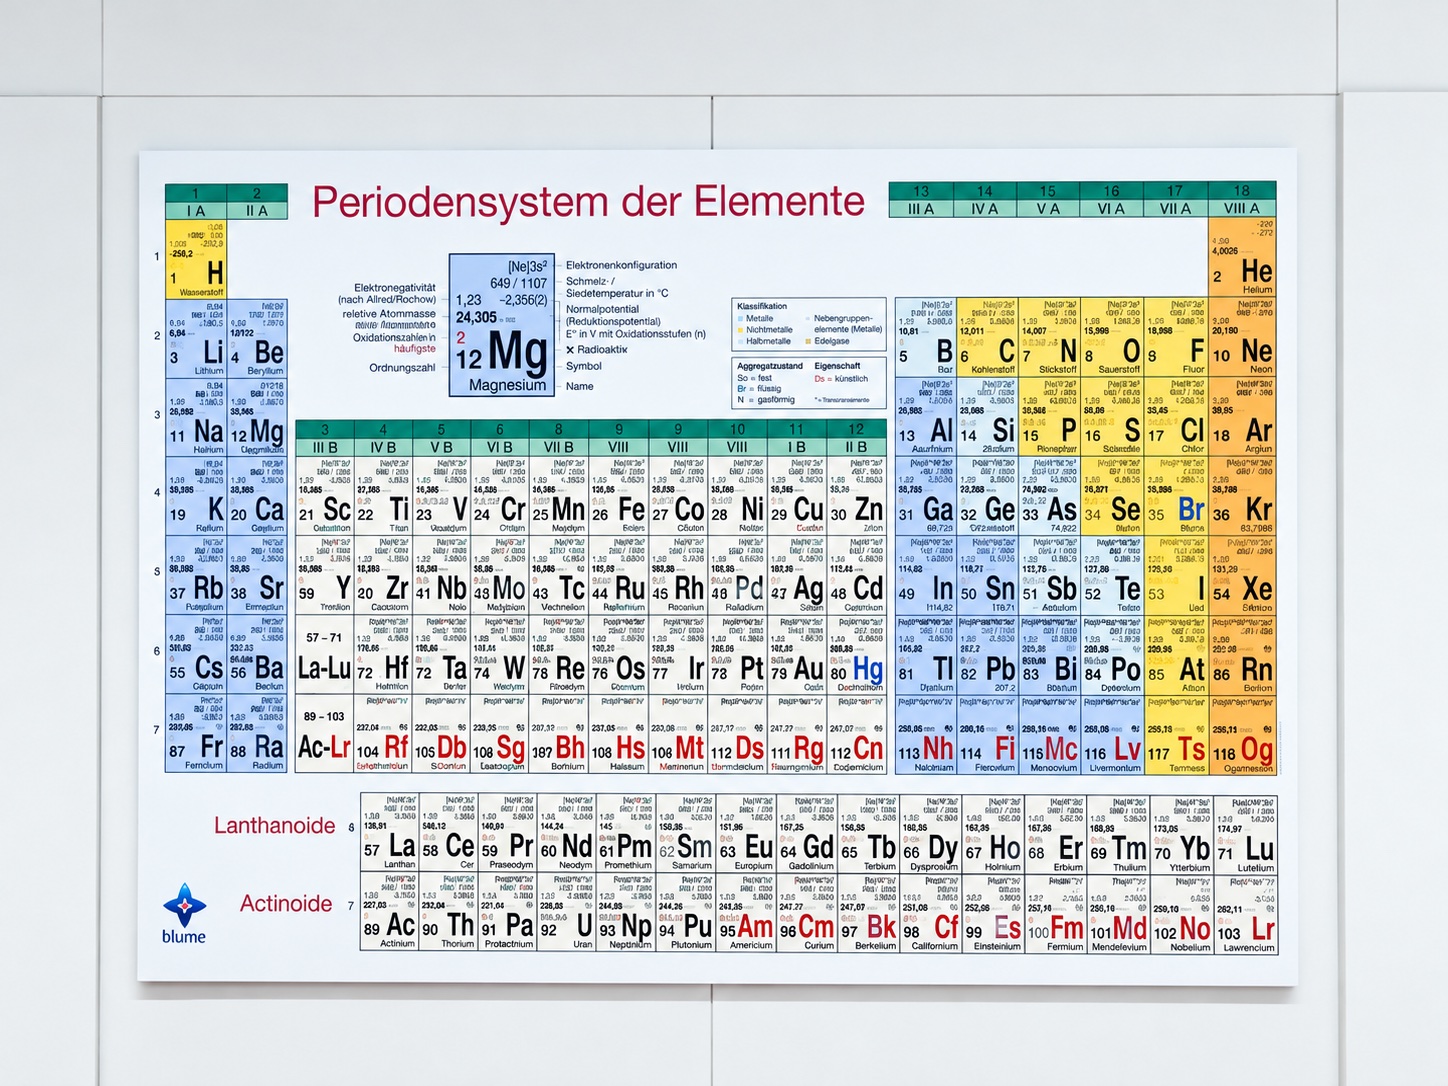Select the 'III B' group header
Screen dimensions: 1448x1086
pos(325,447)
